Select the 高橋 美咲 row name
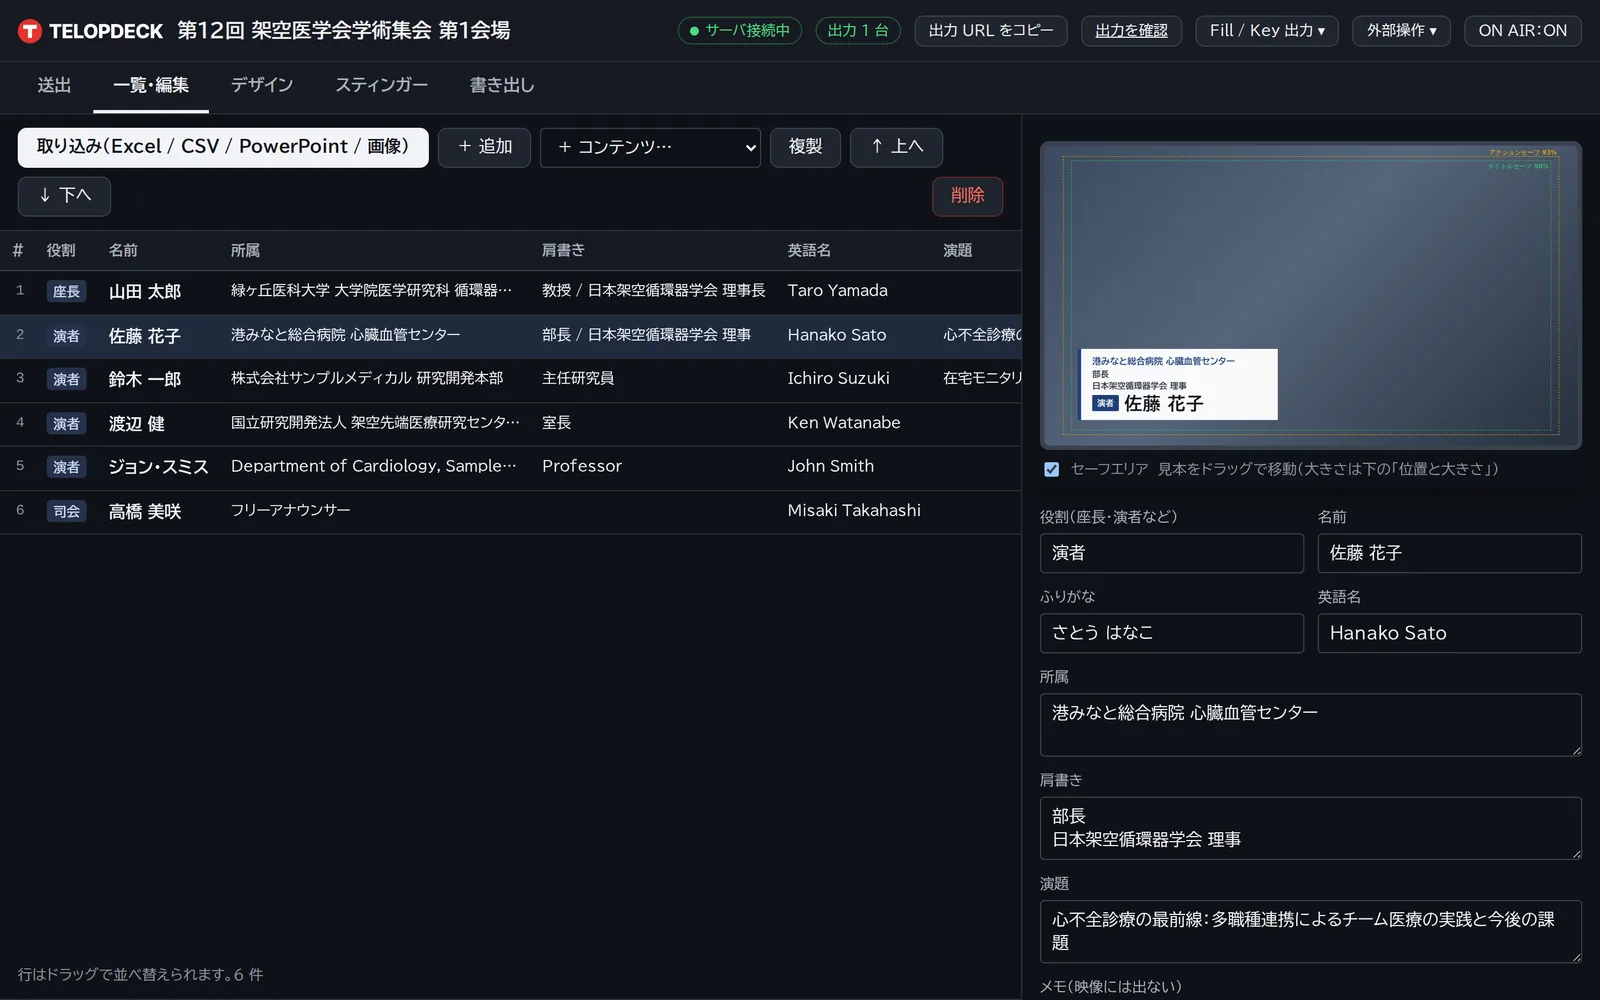The image size is (1600, 1000). click(x=145, y=512)
